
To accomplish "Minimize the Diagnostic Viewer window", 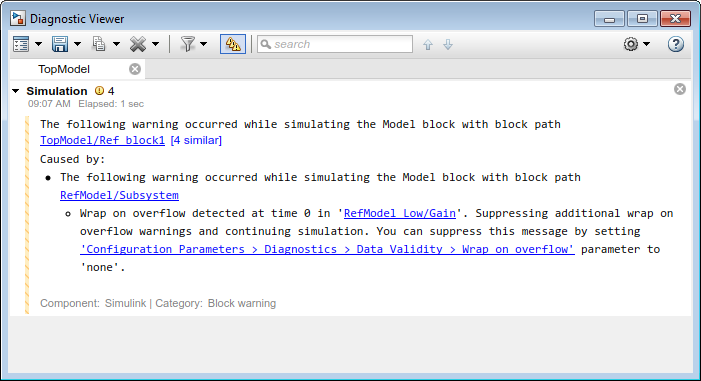I will 609,19.
